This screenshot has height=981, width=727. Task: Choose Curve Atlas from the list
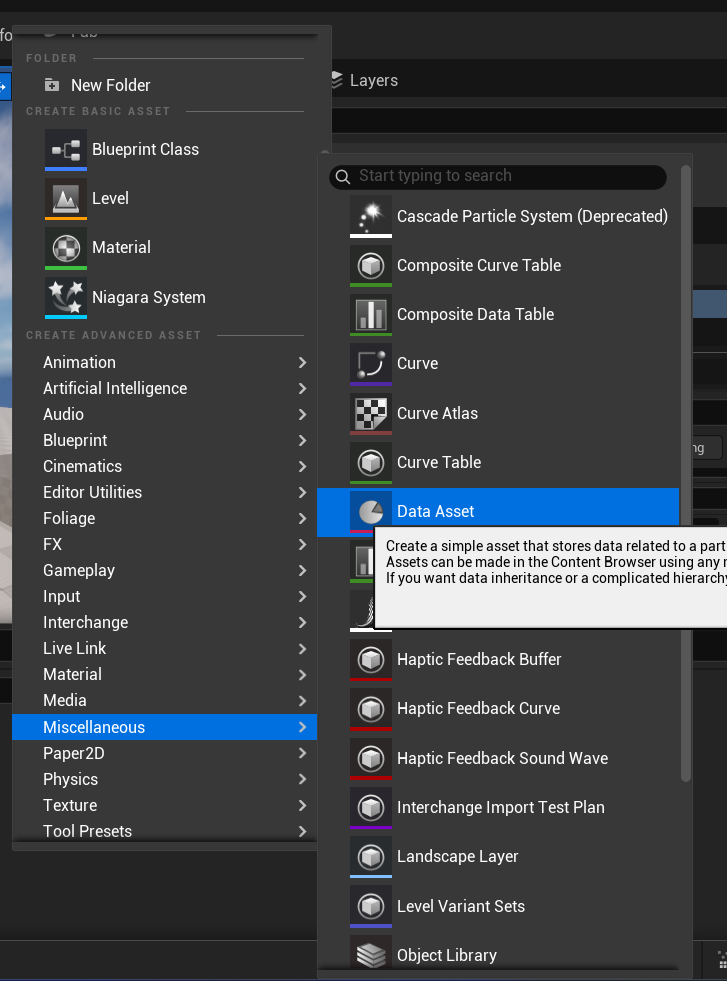(x=498, y=414)
